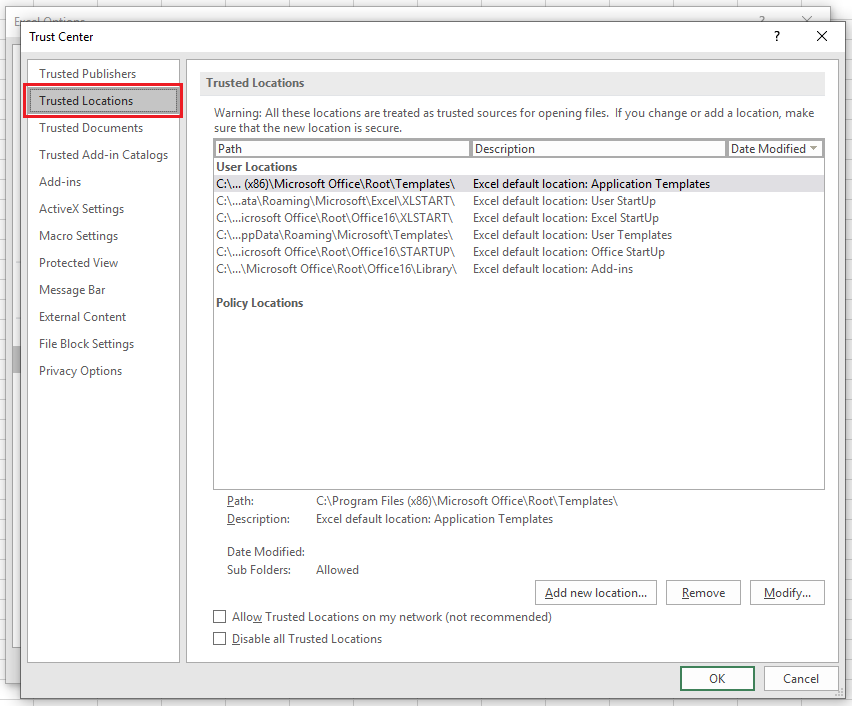Click 'Excel default location: Office StartUp' description

[568, 252]
